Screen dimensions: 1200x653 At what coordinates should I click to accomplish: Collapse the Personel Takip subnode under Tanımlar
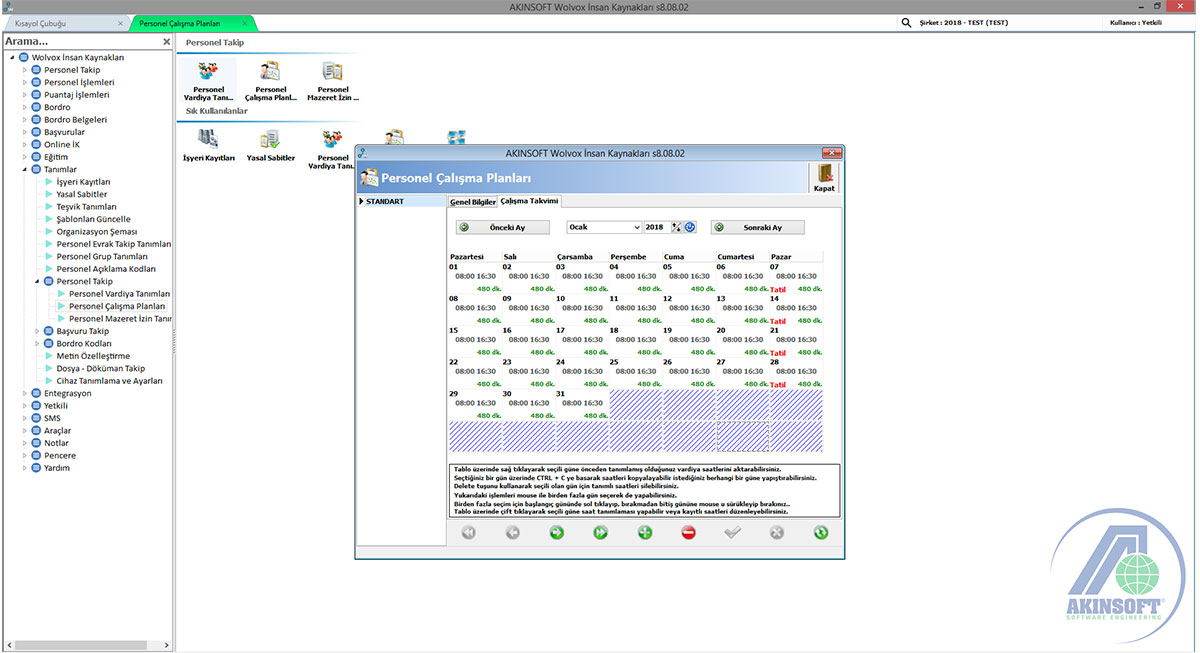(37, 282)
